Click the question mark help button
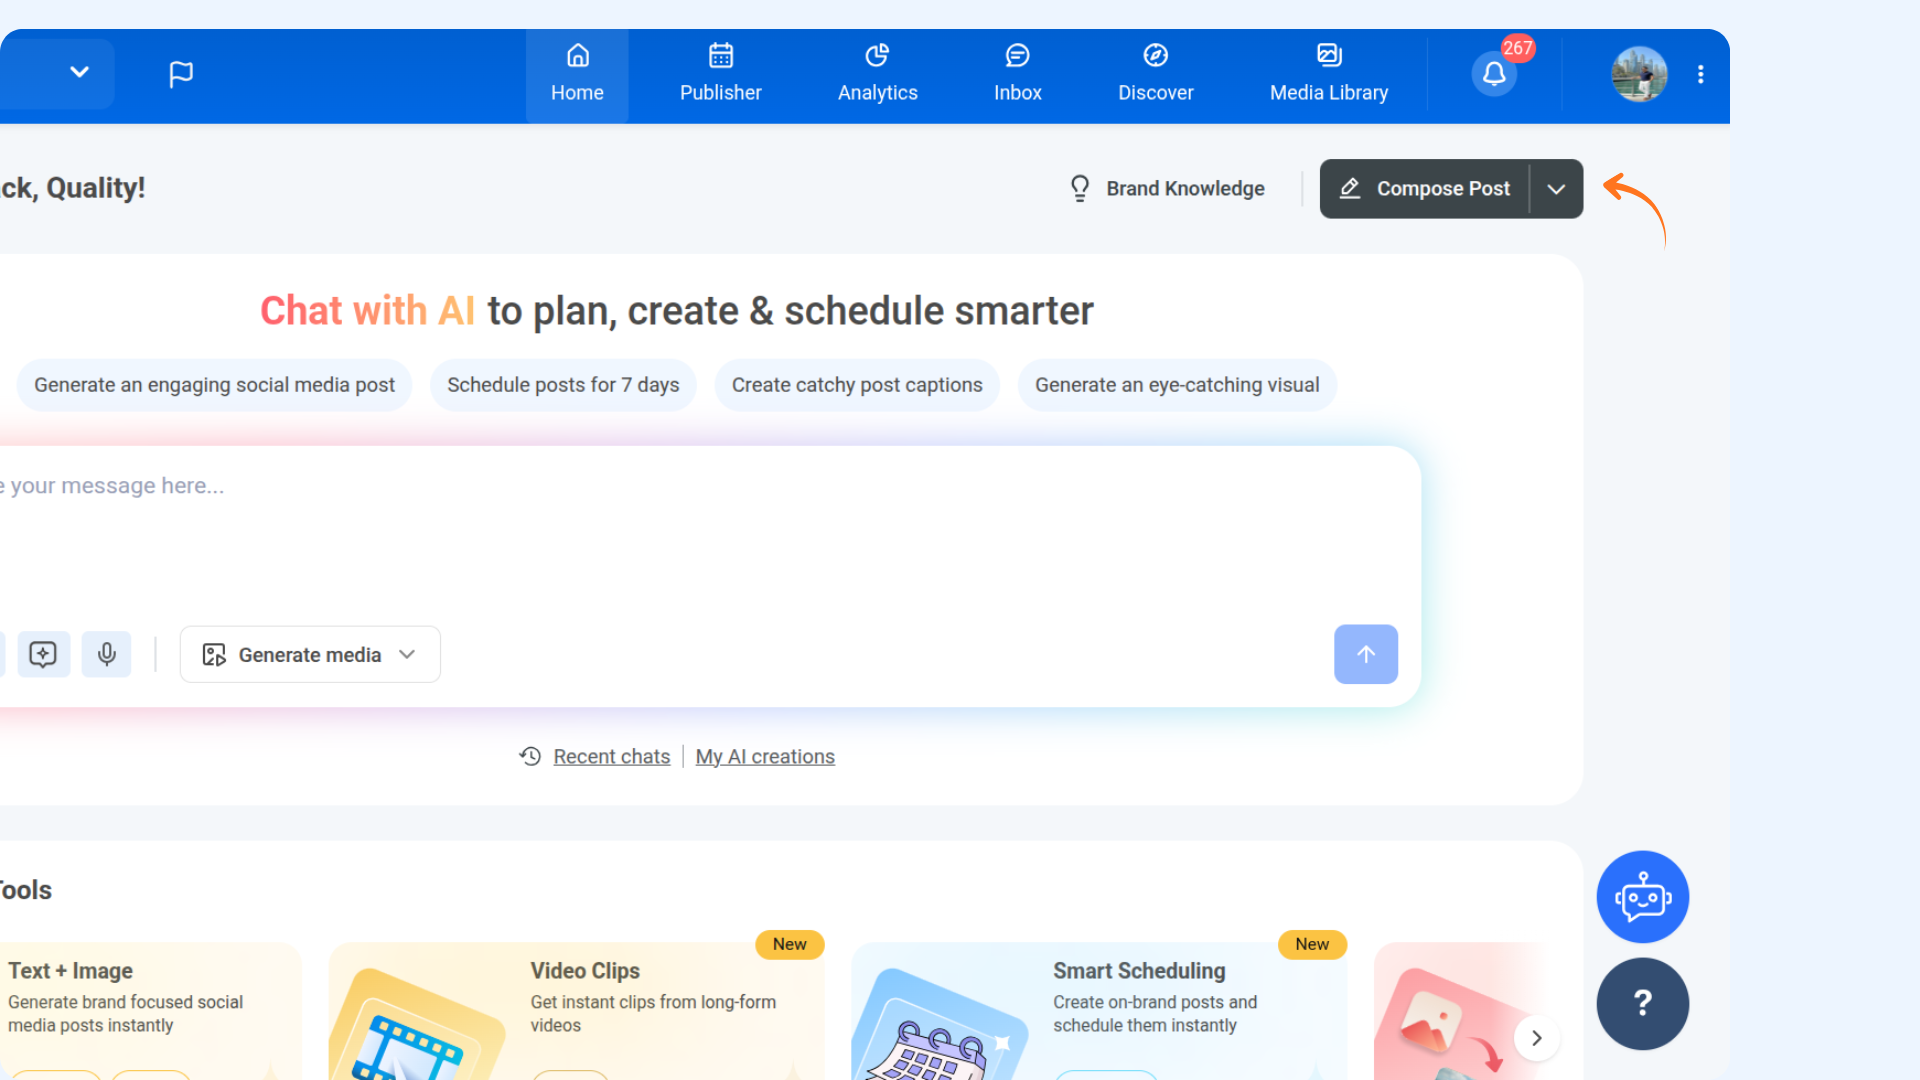The image size is (1920, 1080). click(x=1642, y=1003)
